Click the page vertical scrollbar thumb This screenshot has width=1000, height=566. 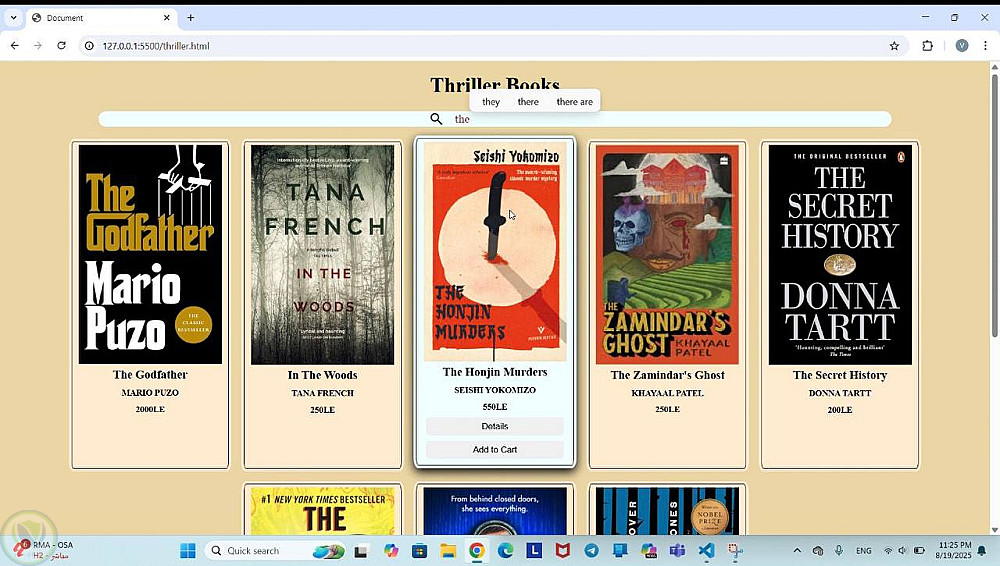tap(994, 204)
